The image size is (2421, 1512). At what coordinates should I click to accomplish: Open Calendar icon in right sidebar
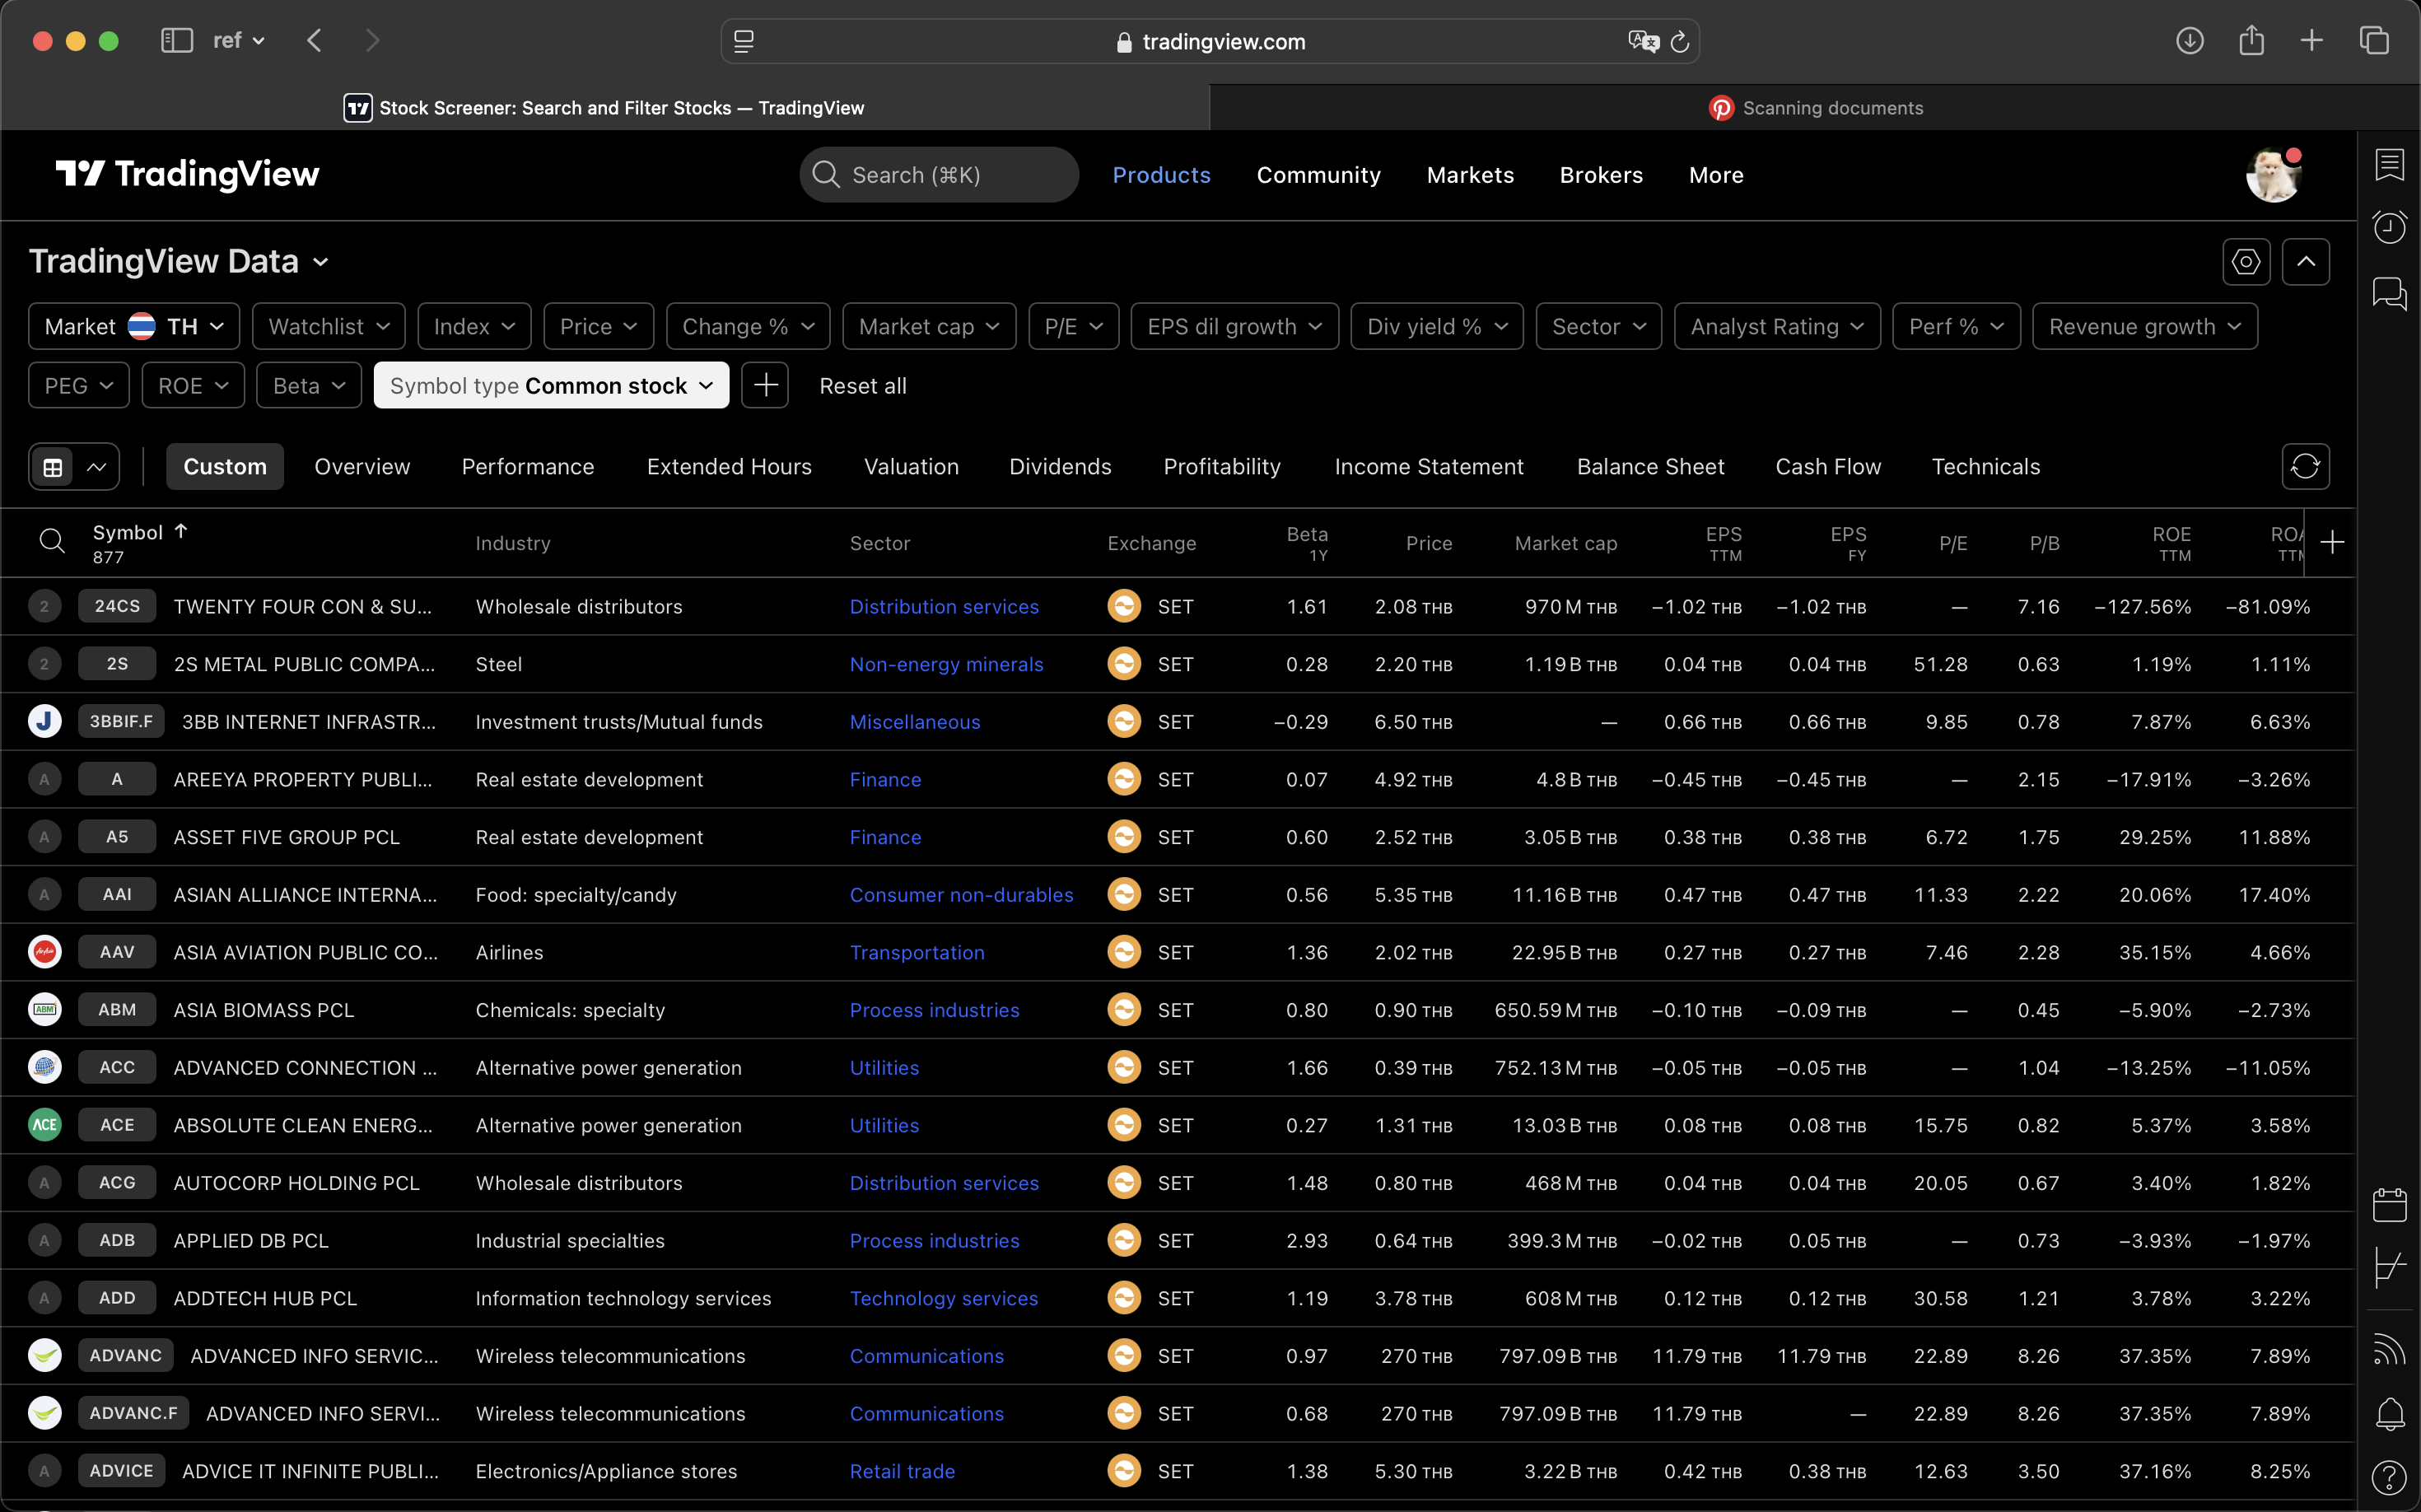[x=2390, y=1204]
